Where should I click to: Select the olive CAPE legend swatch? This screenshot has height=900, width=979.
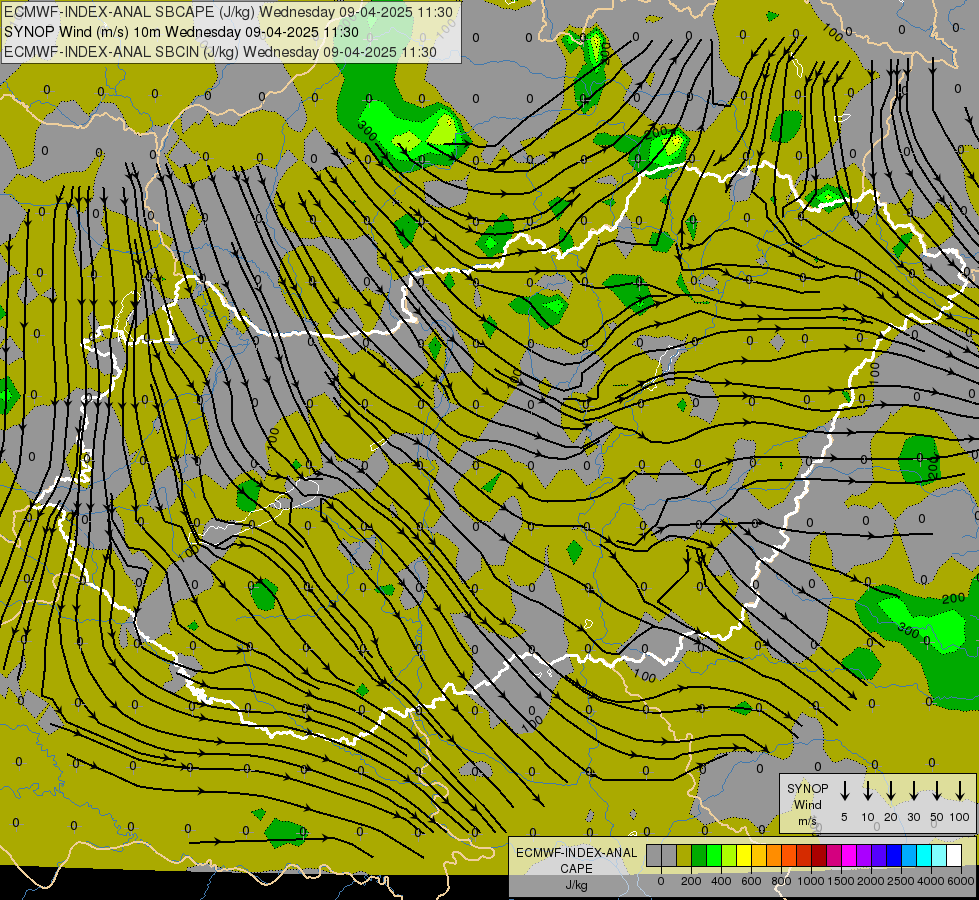click(x=684, y=856)
